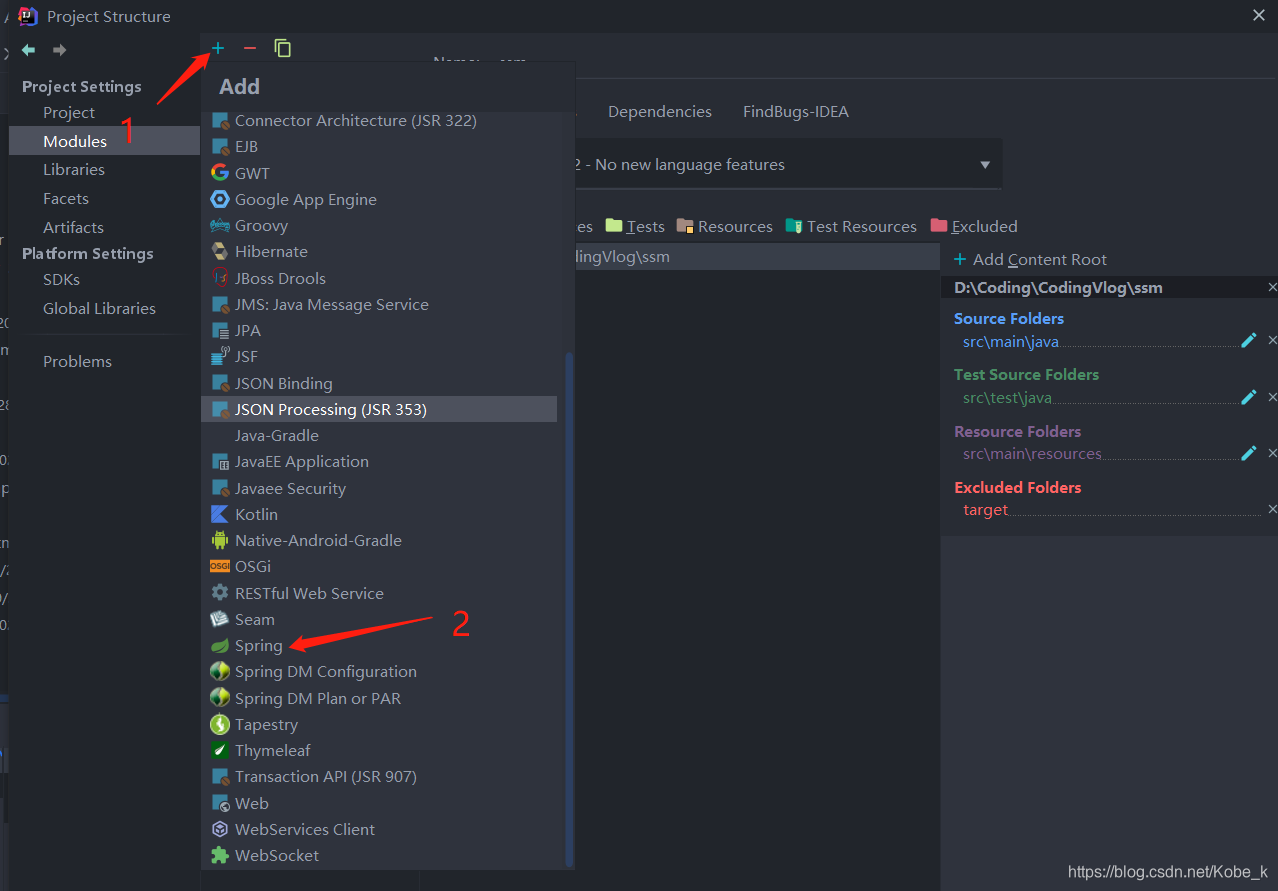Open Problems section
Screen dimensions: 1278x891
pos(77,362)
